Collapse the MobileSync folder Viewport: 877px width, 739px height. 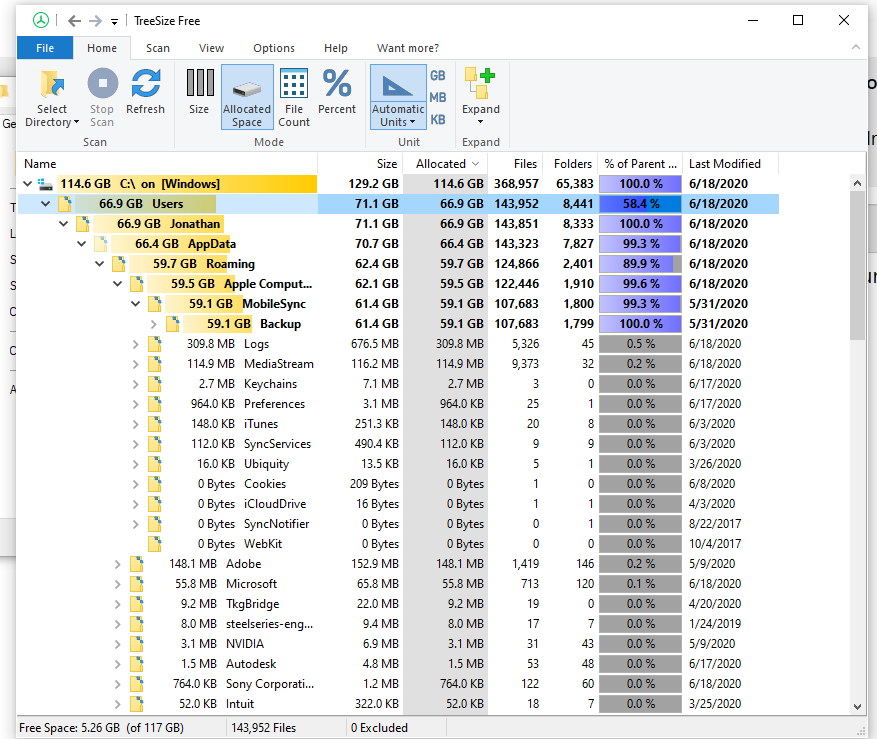click(x=135, y=304)
